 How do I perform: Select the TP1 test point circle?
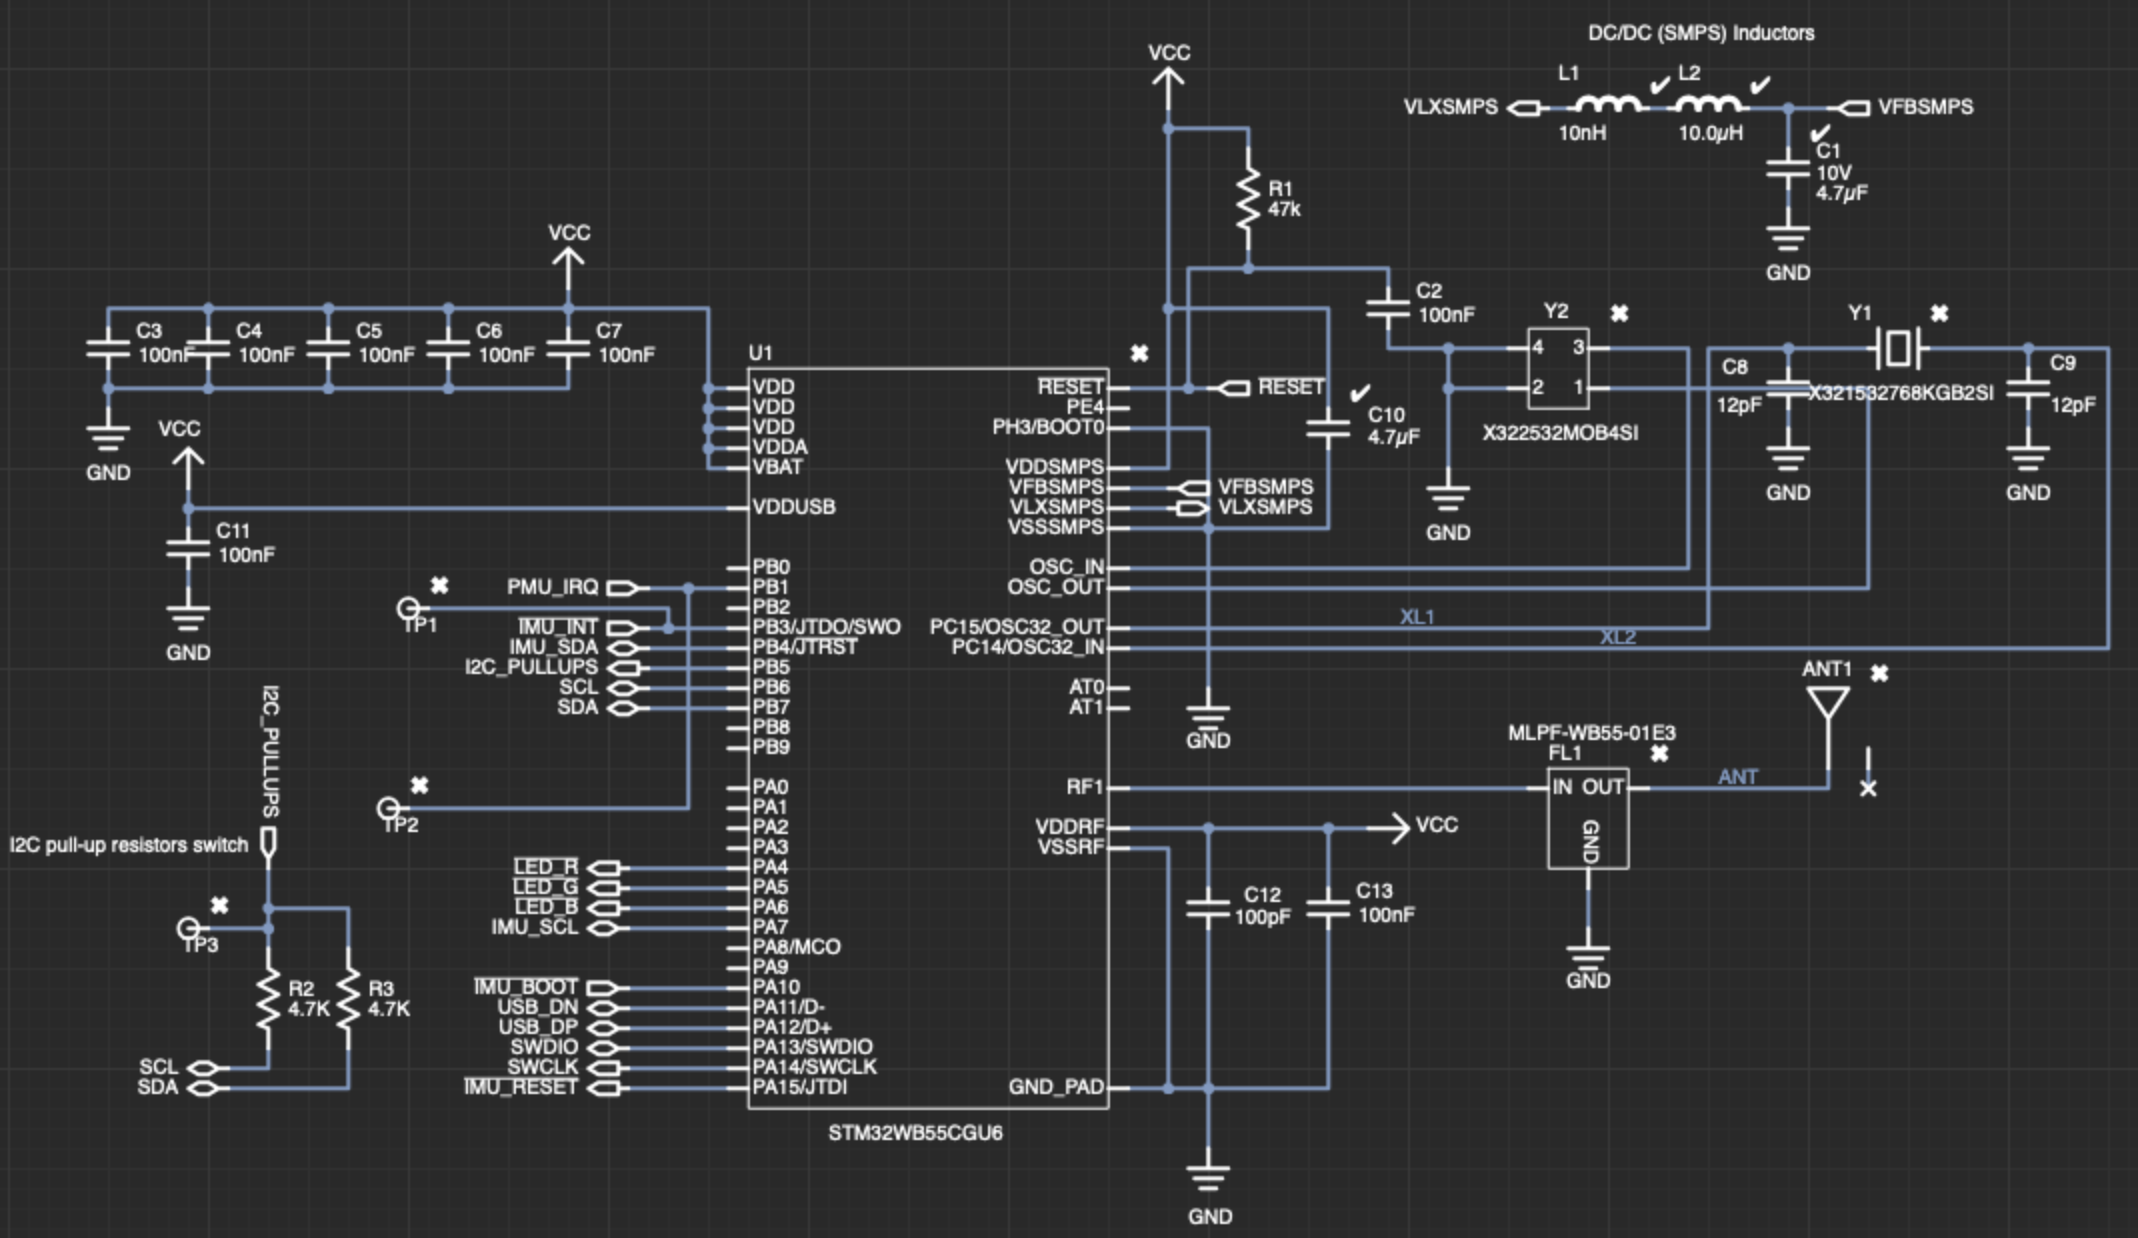(408, 607)
